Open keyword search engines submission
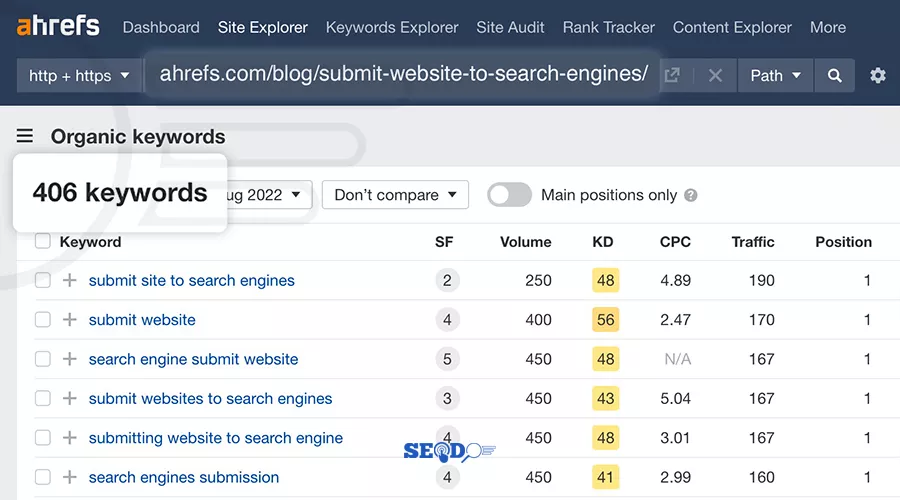Viewport: 900px width, 500px height. 184,476
